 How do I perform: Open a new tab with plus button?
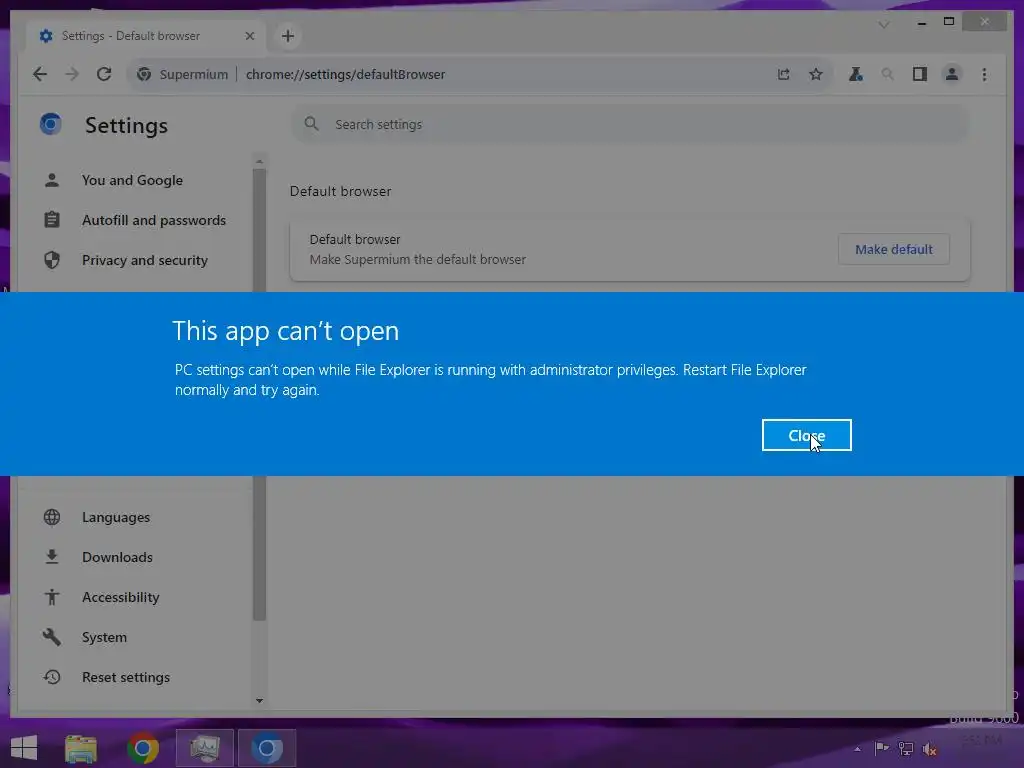click(288, 36)
